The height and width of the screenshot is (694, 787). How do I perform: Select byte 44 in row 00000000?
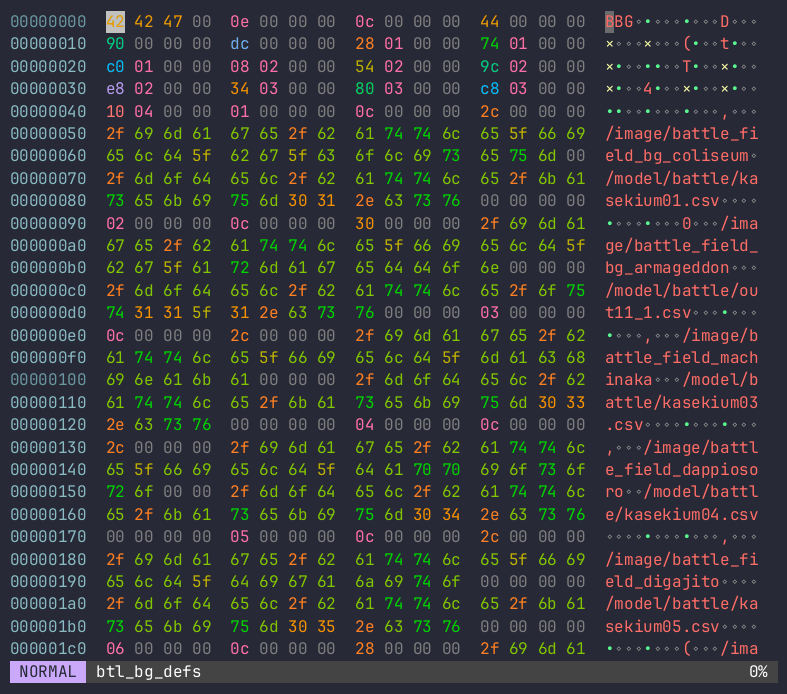point(489,22)
